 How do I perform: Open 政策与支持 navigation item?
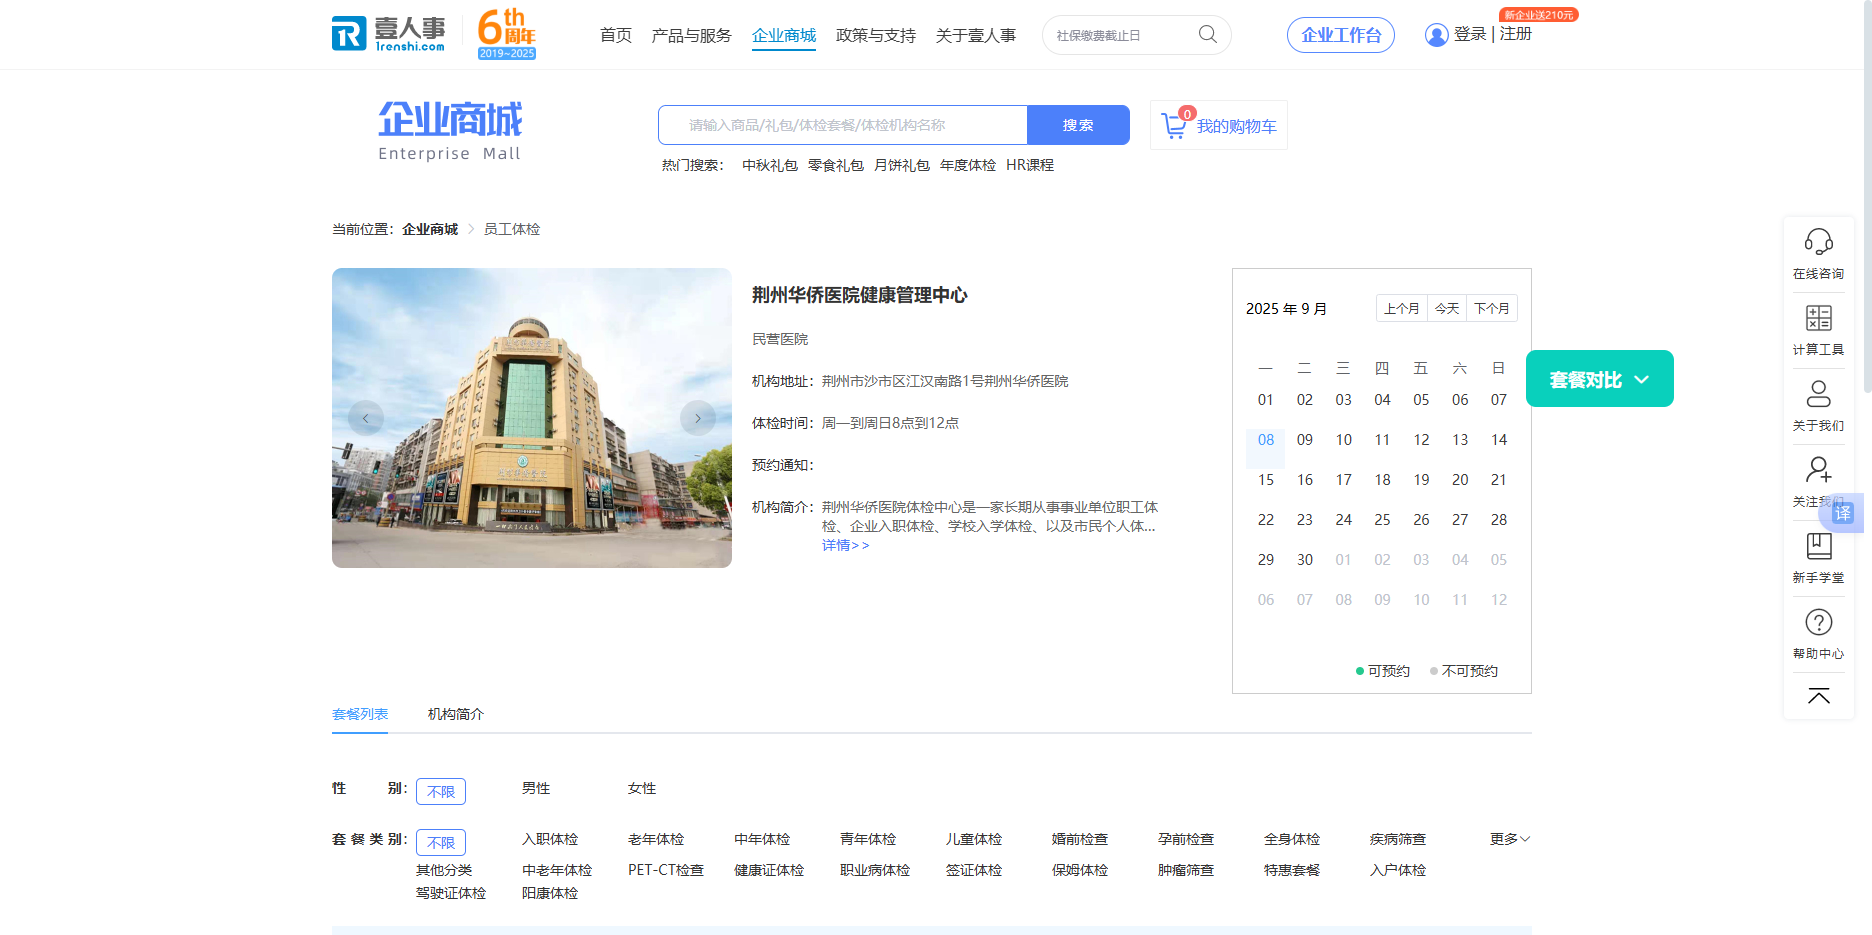click(x=876, y=35)
